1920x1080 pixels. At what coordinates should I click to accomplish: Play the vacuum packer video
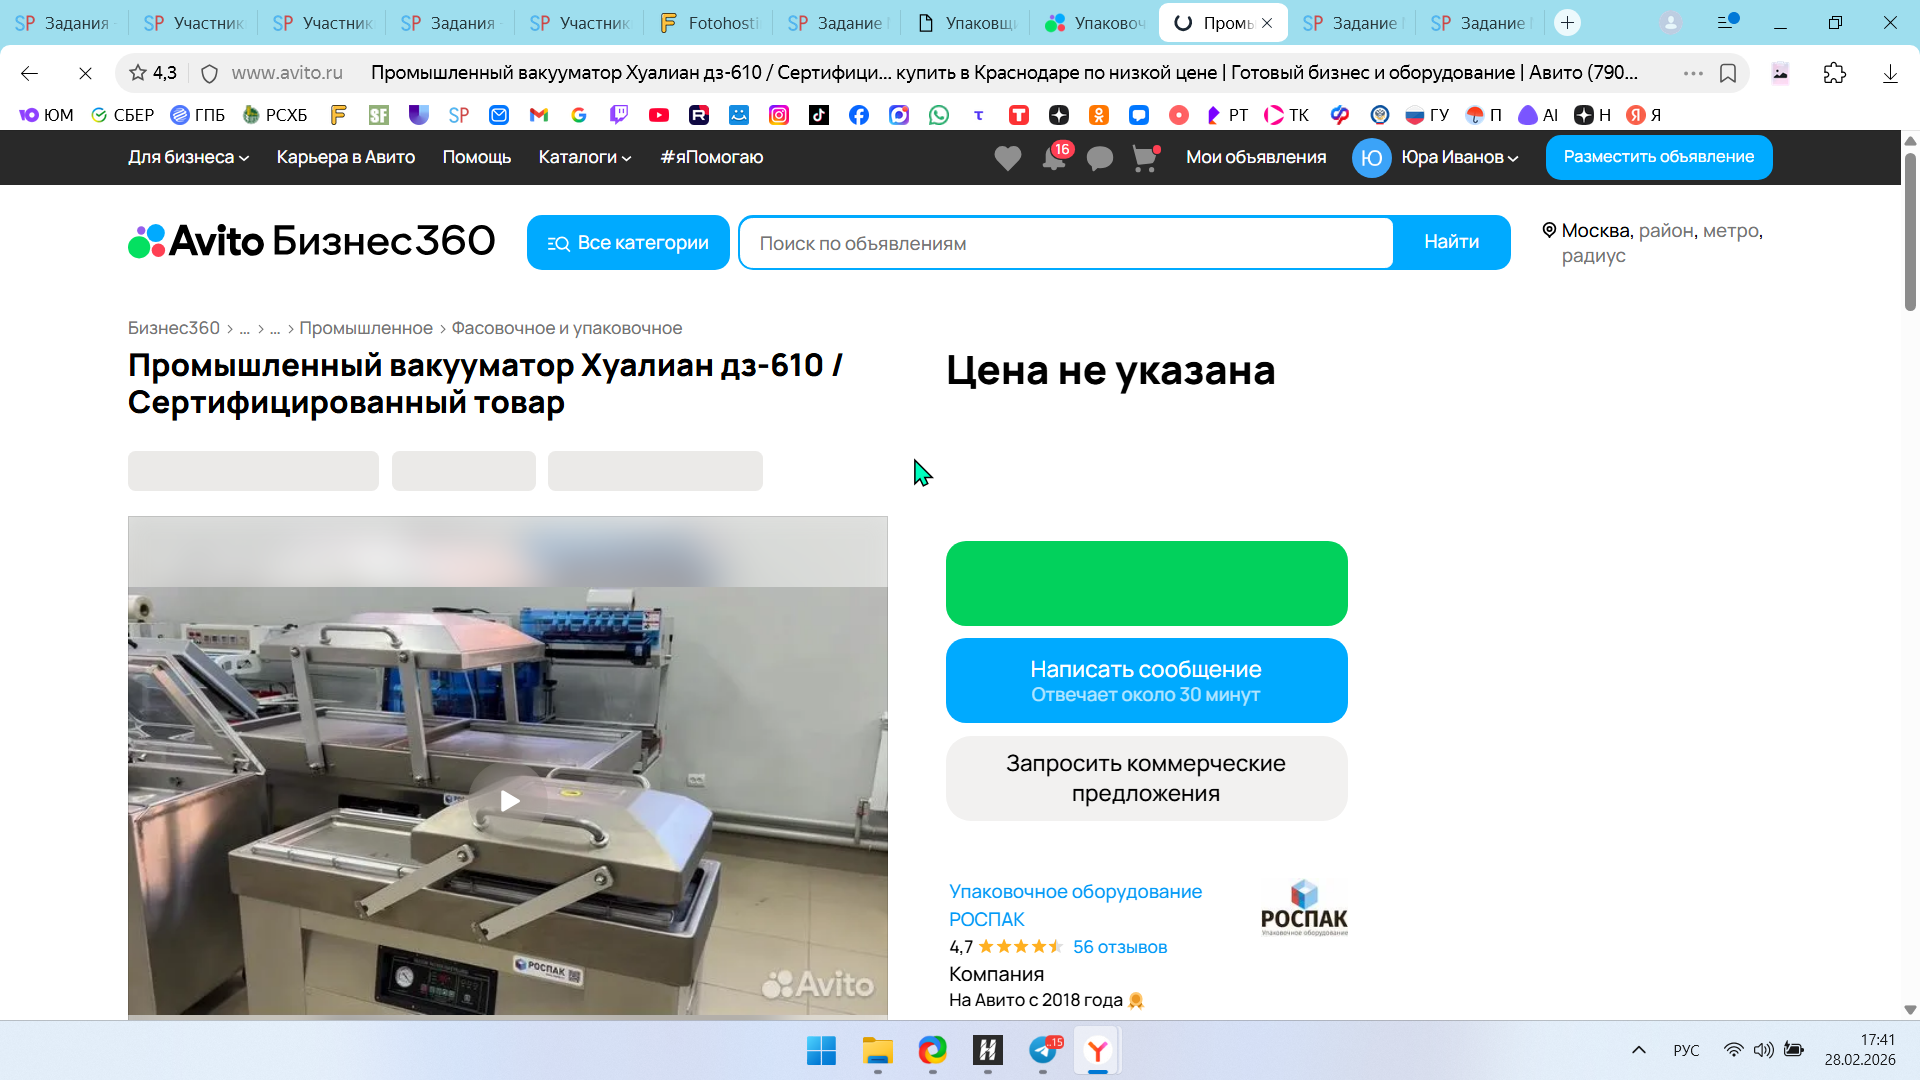[509, 801]
